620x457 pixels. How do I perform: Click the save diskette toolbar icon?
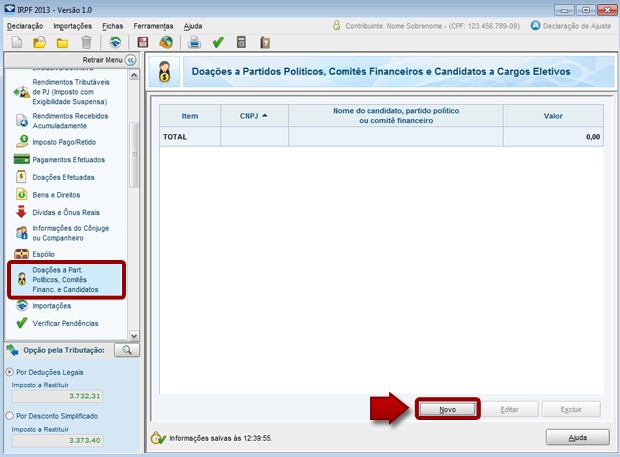(x=143, y=42)
